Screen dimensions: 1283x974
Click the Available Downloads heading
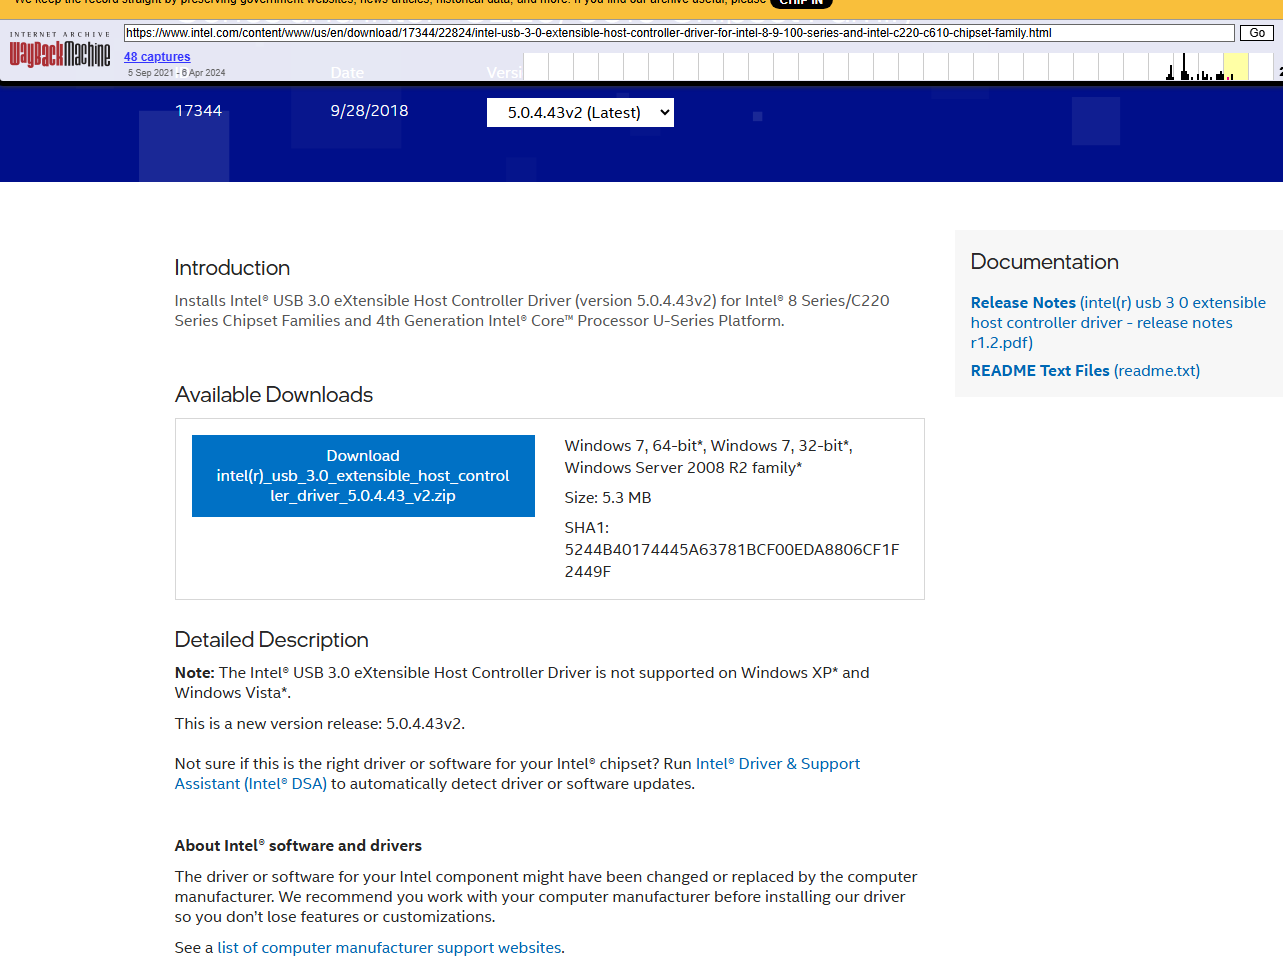[274, 395]
